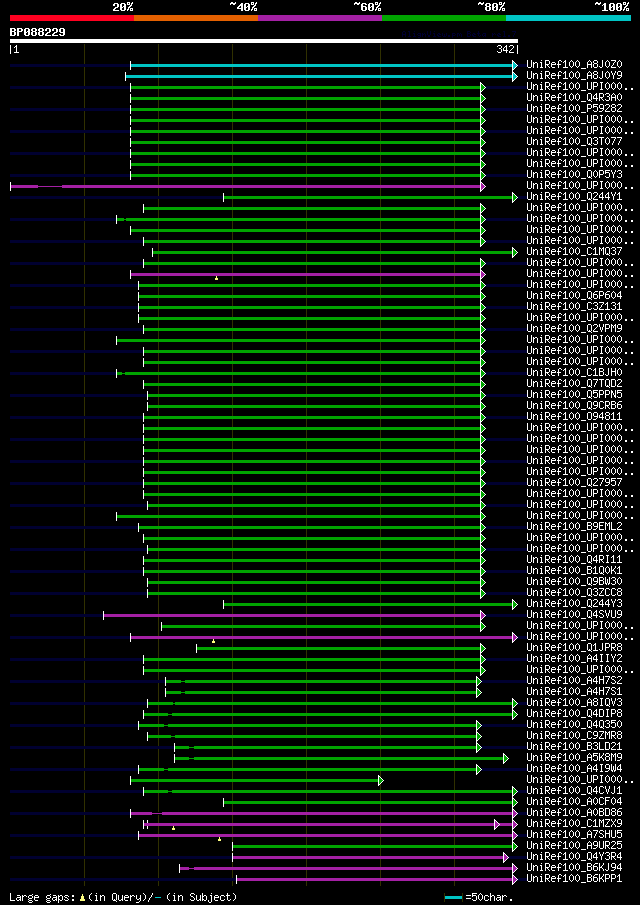Select the UniRef100_C1BJH0 label
Image resolution: width=640 pixels, height=905 pixels.
574,373
